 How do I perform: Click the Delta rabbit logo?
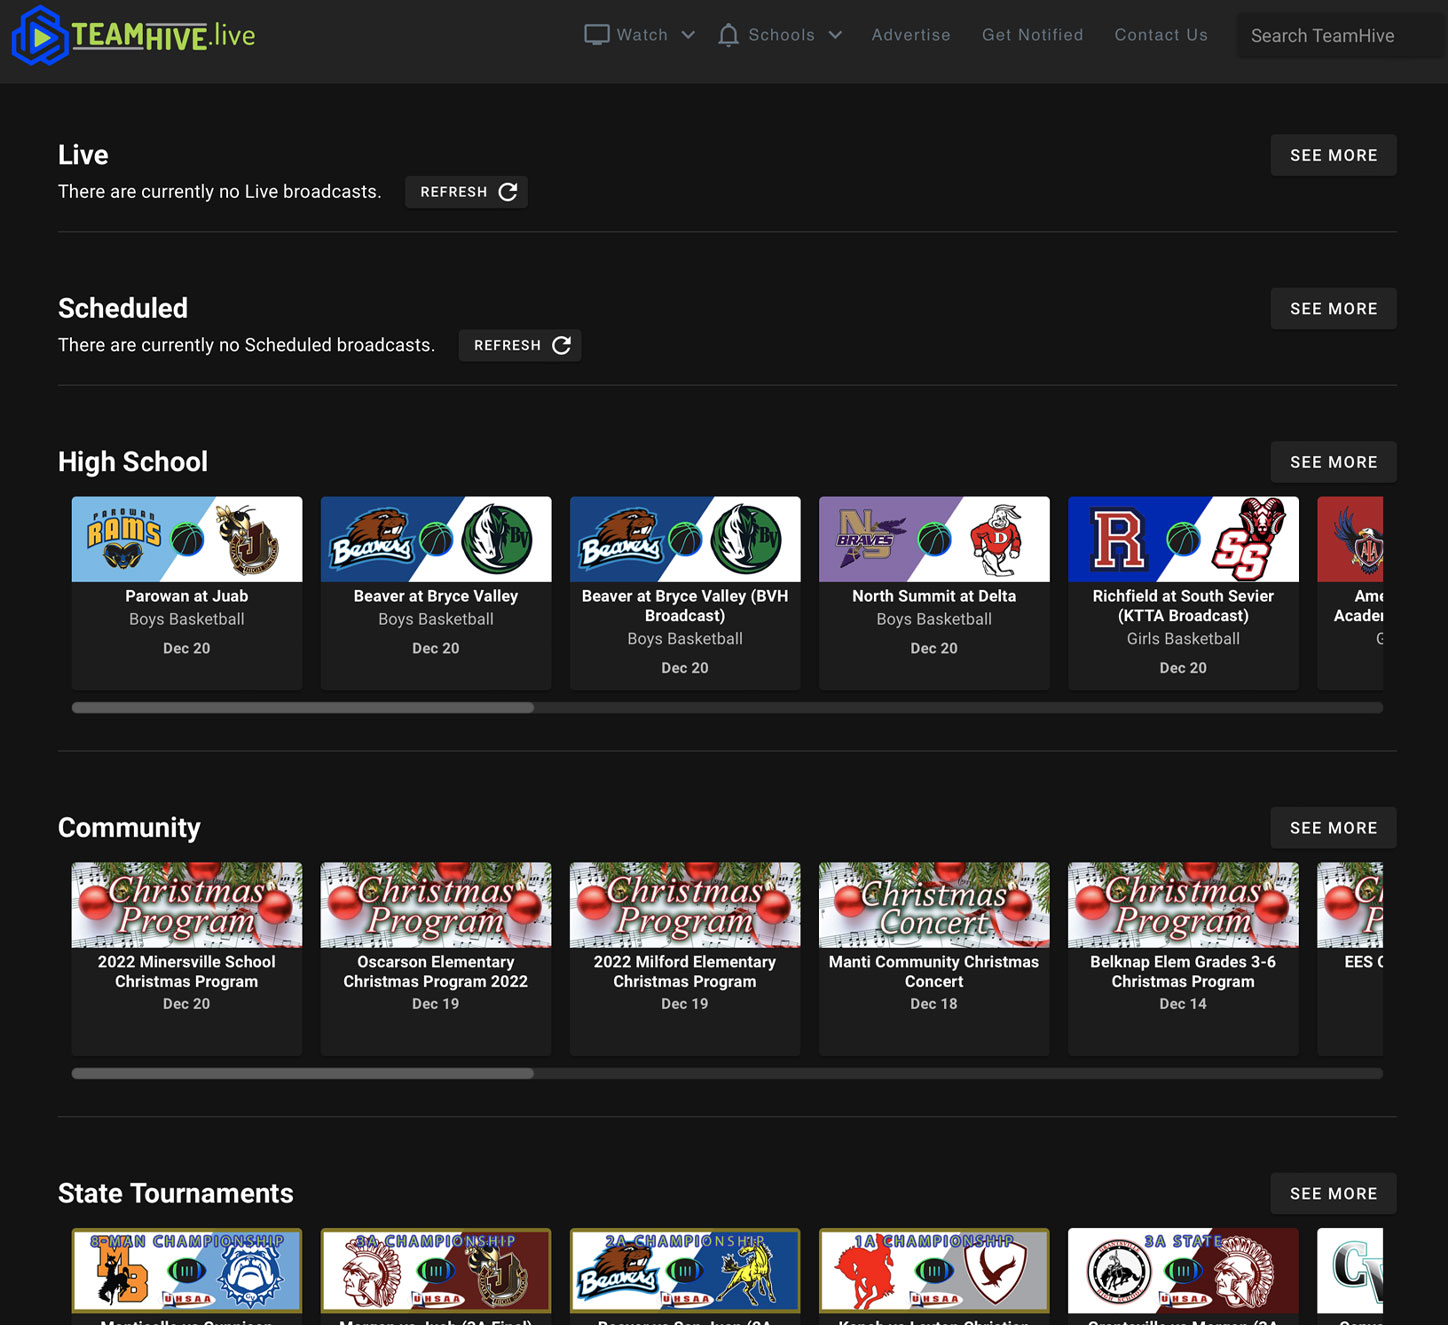[996, 540]
